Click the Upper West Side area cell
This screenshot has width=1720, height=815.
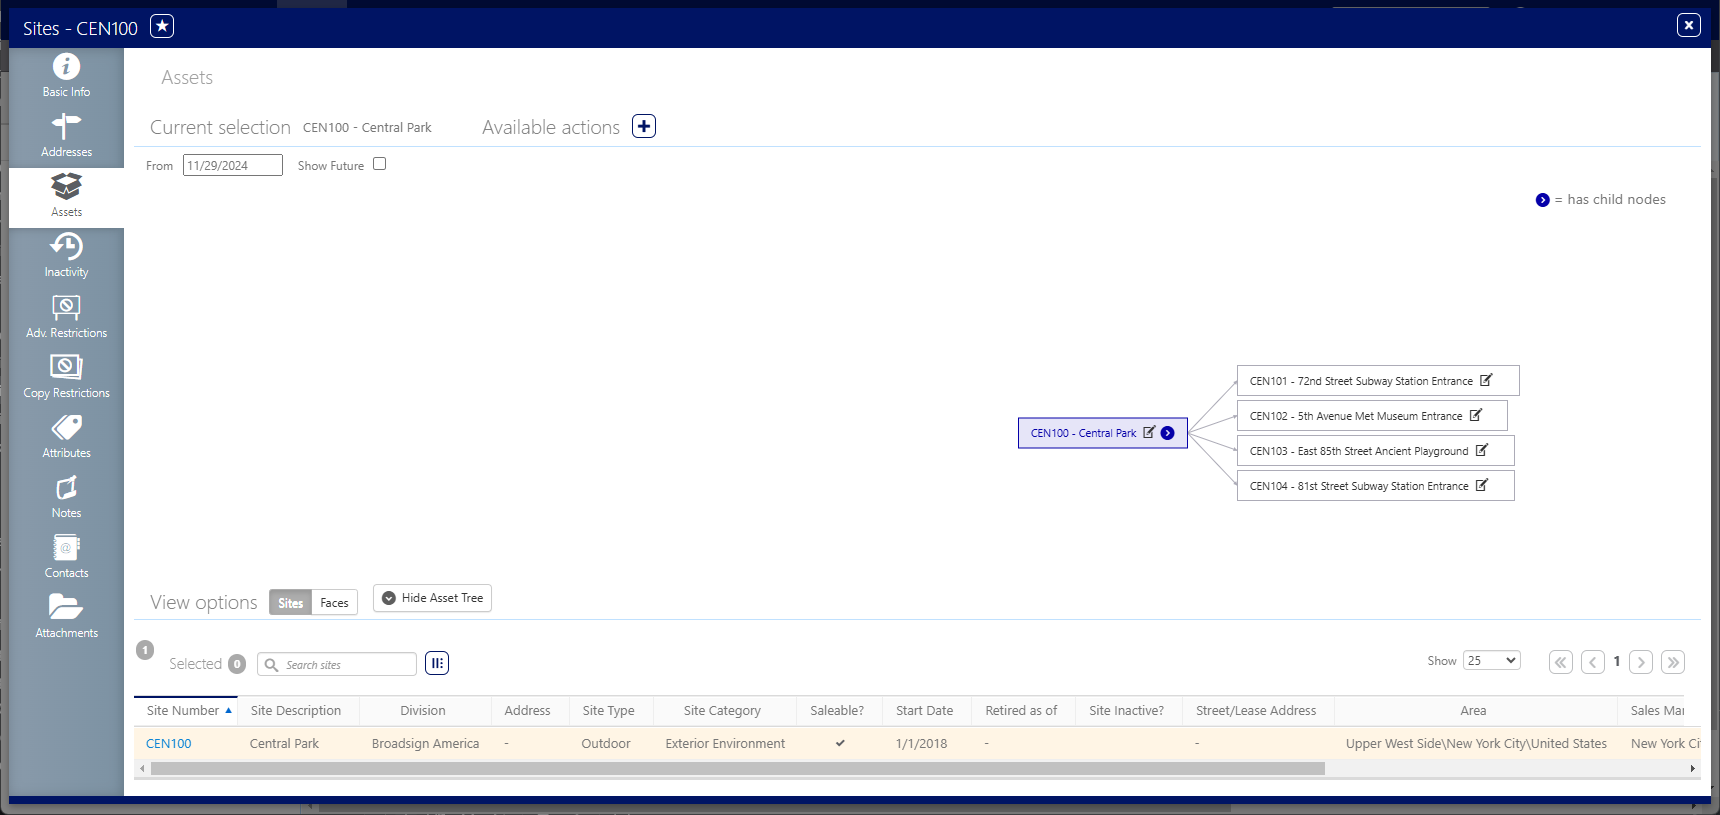[1476, 744]
